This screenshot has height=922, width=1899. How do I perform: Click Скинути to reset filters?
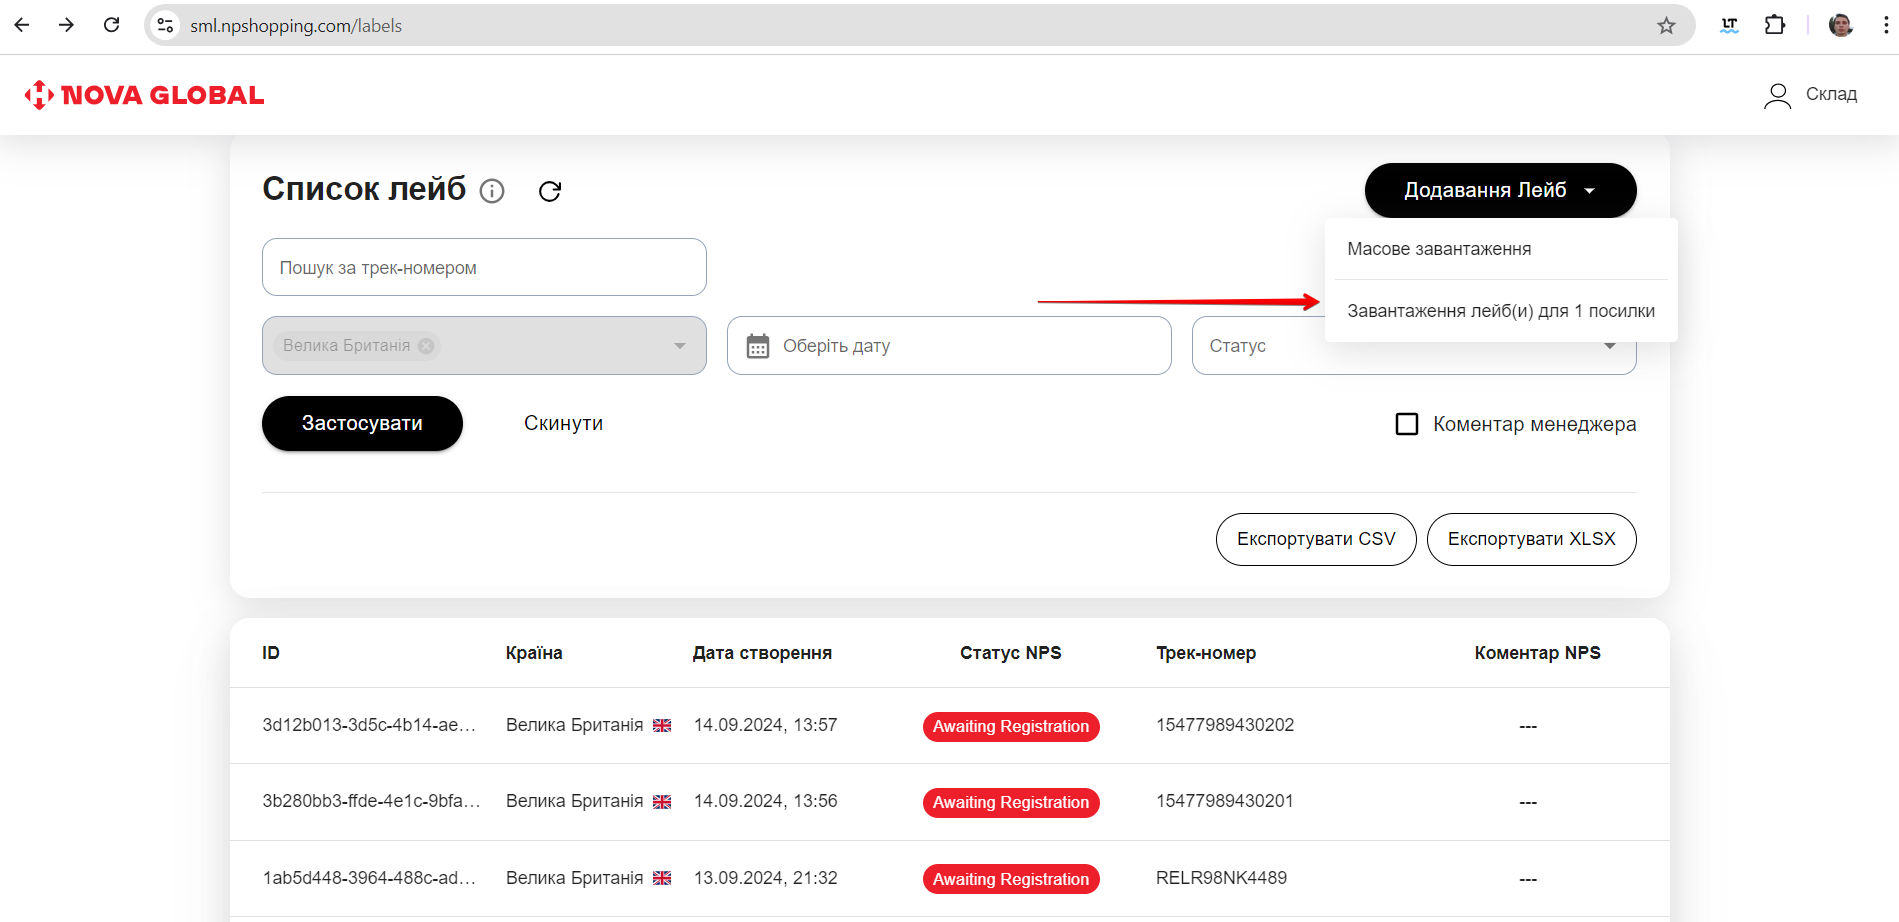point(563,423)
